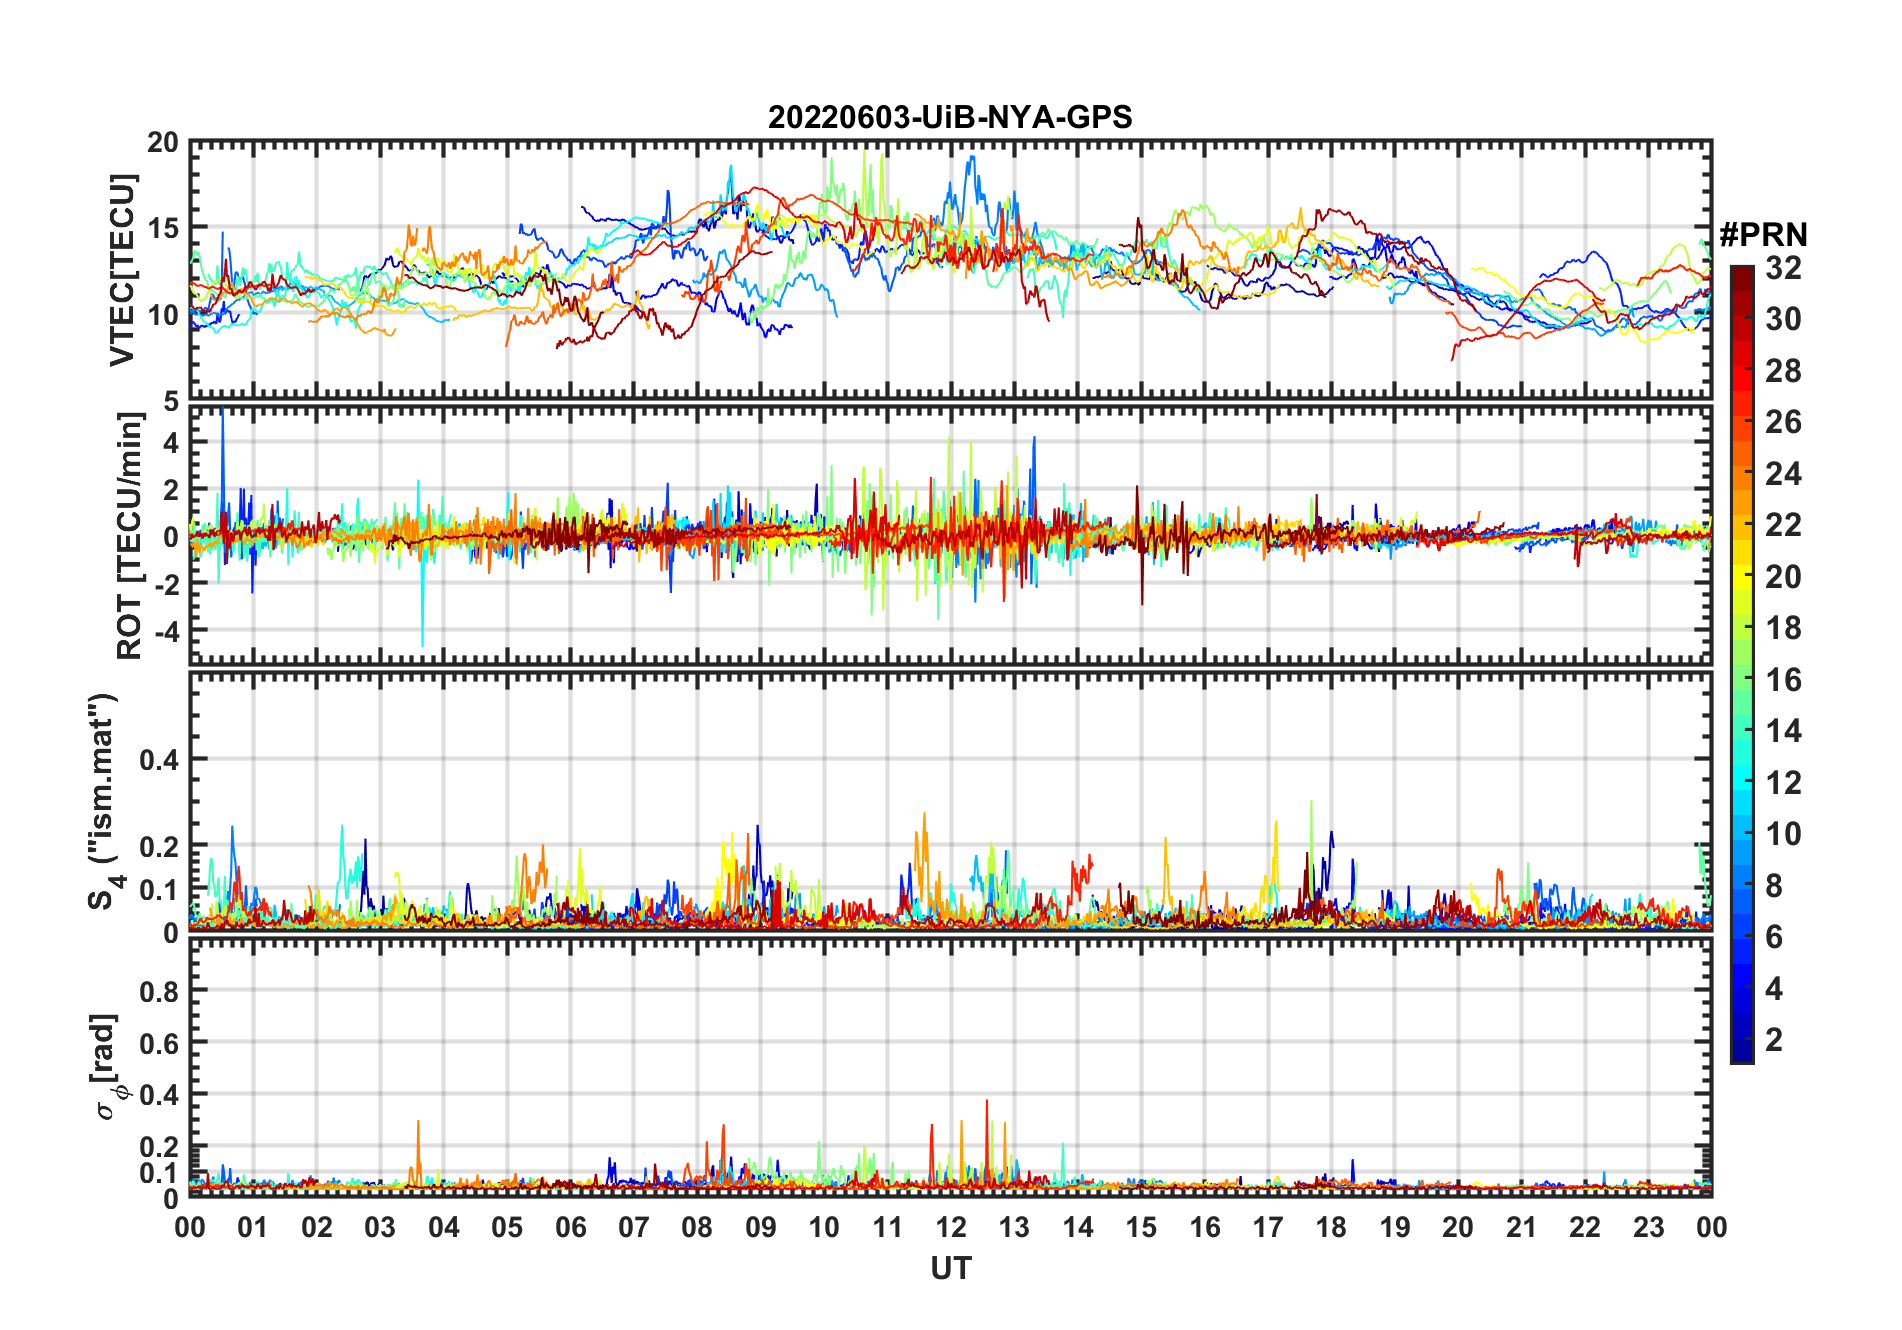Viewport: 1902px width, 1330px height.
Task: Click the UT x-axis label
Action: click(x=951, y=1269)
